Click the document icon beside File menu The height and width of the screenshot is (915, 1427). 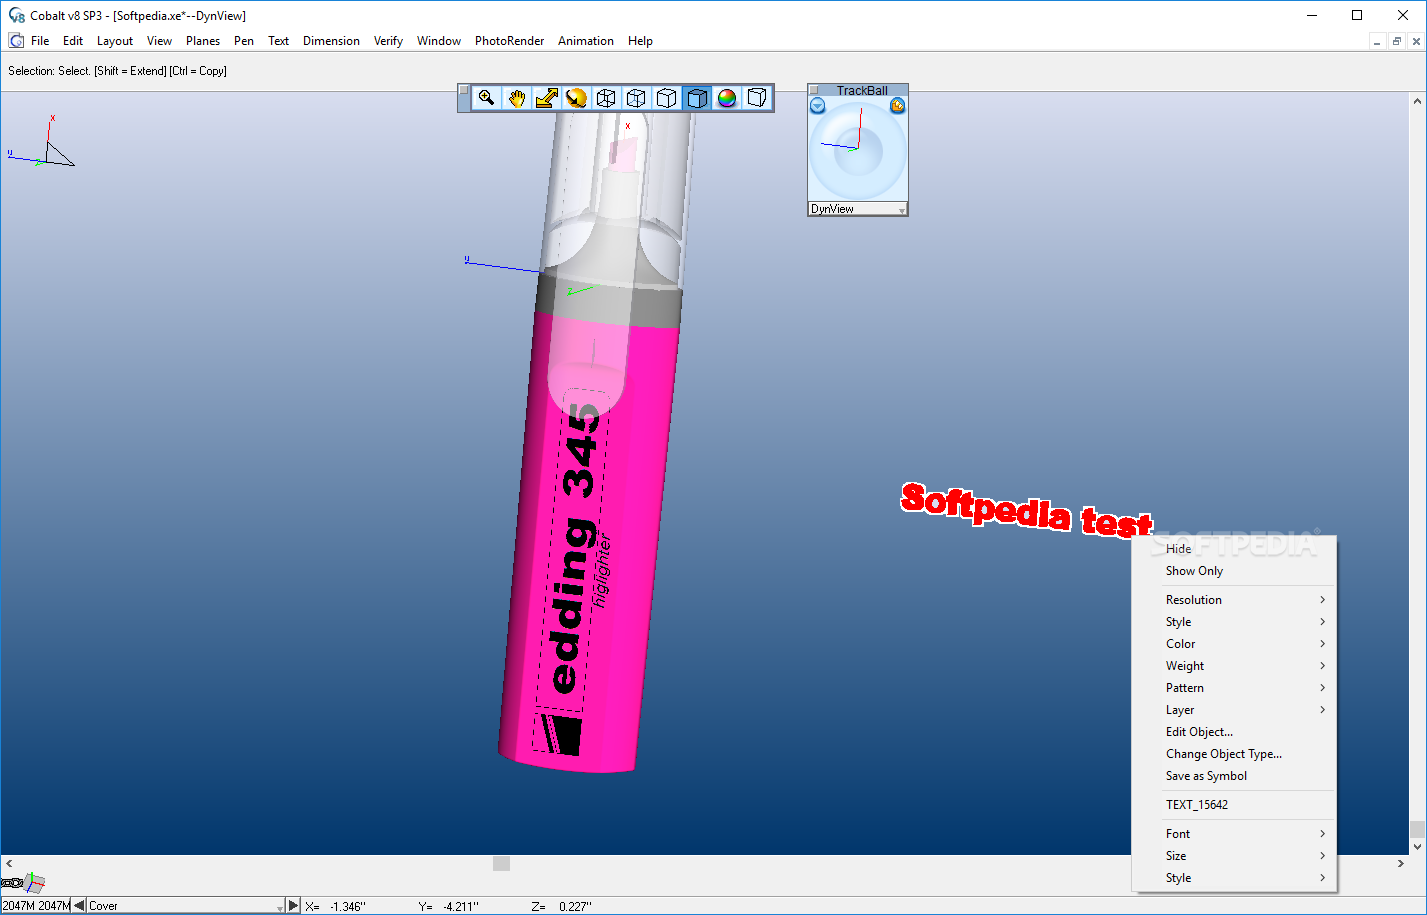click(16, 41)
